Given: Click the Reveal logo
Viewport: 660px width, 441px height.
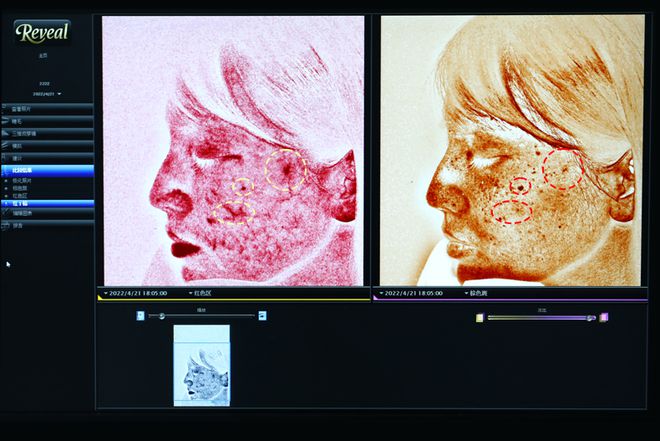Looking at the screenshot, I should point(42,32).
